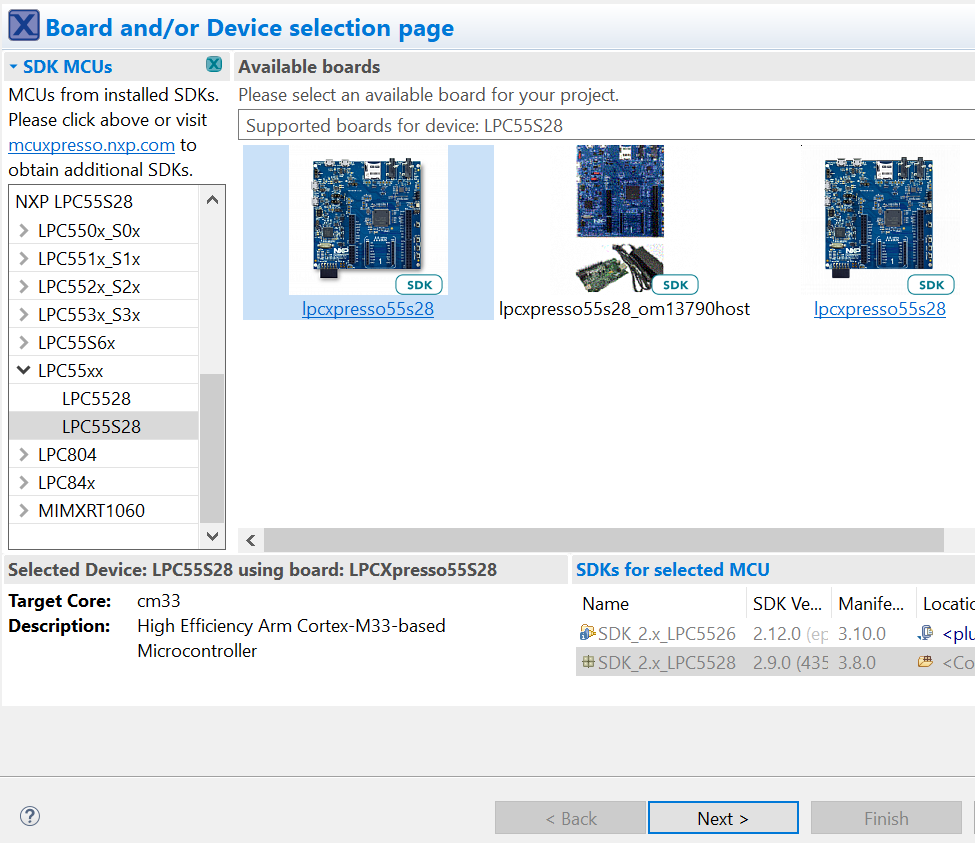Select NXP LPC55S28 at top of MCU list
Viewport: 975px width, 843px height.
tap(75, 201)
